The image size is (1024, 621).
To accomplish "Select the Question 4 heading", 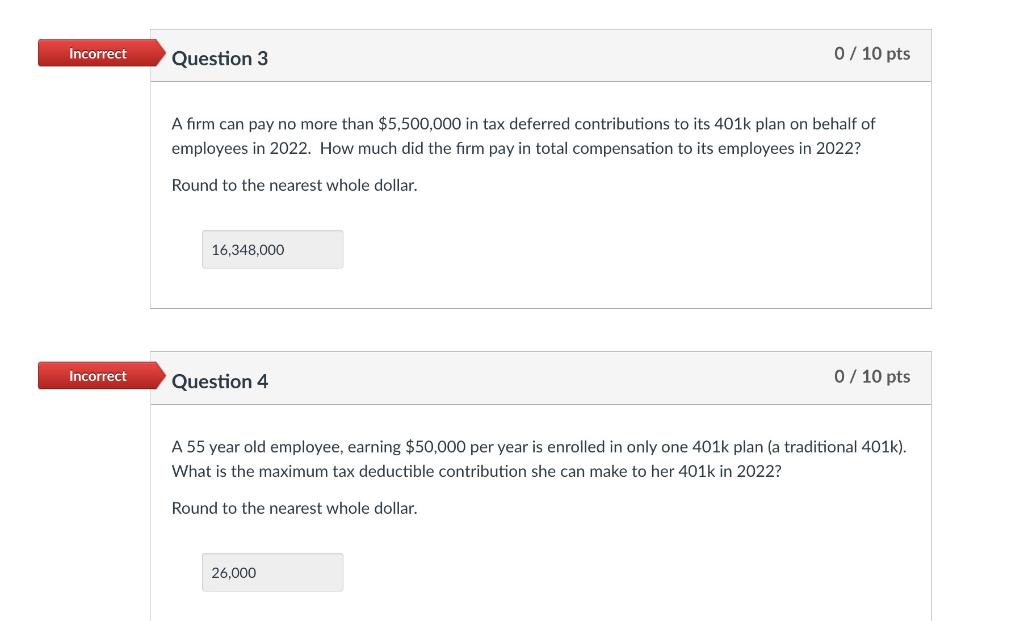I will [220, 381].
